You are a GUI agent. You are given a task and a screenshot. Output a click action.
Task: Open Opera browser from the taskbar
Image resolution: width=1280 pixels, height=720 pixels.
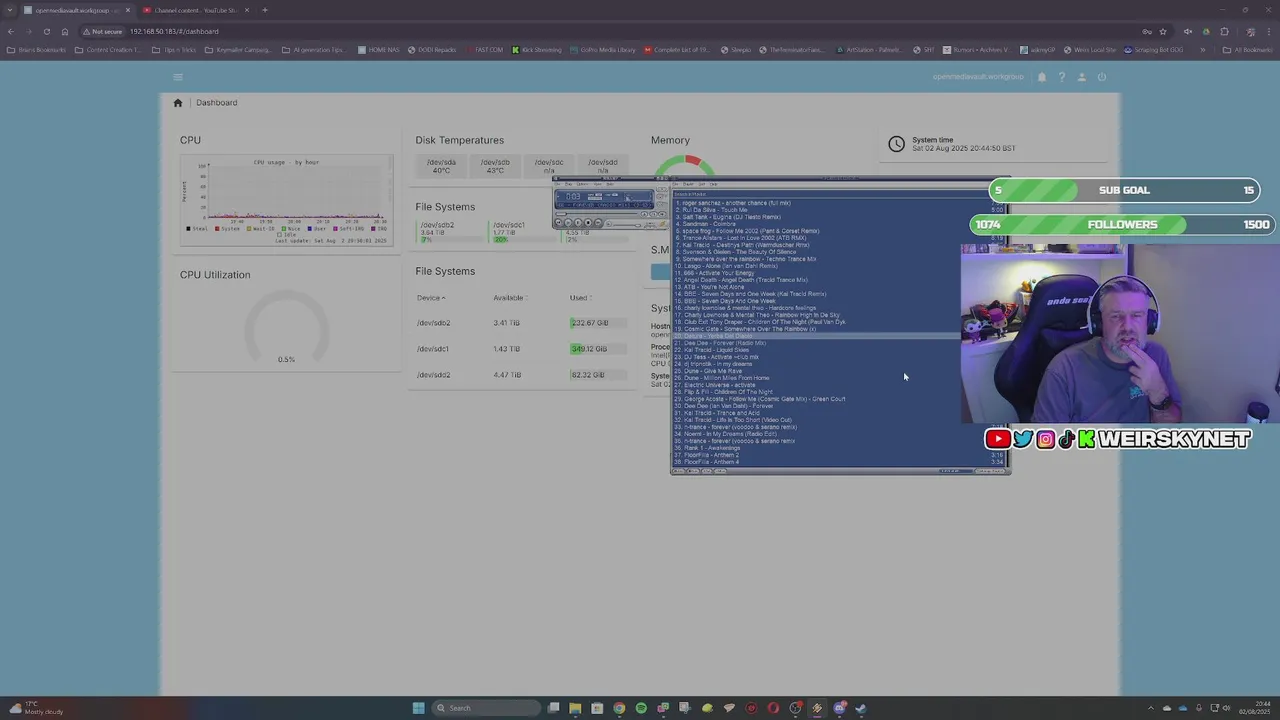(773, 708)
